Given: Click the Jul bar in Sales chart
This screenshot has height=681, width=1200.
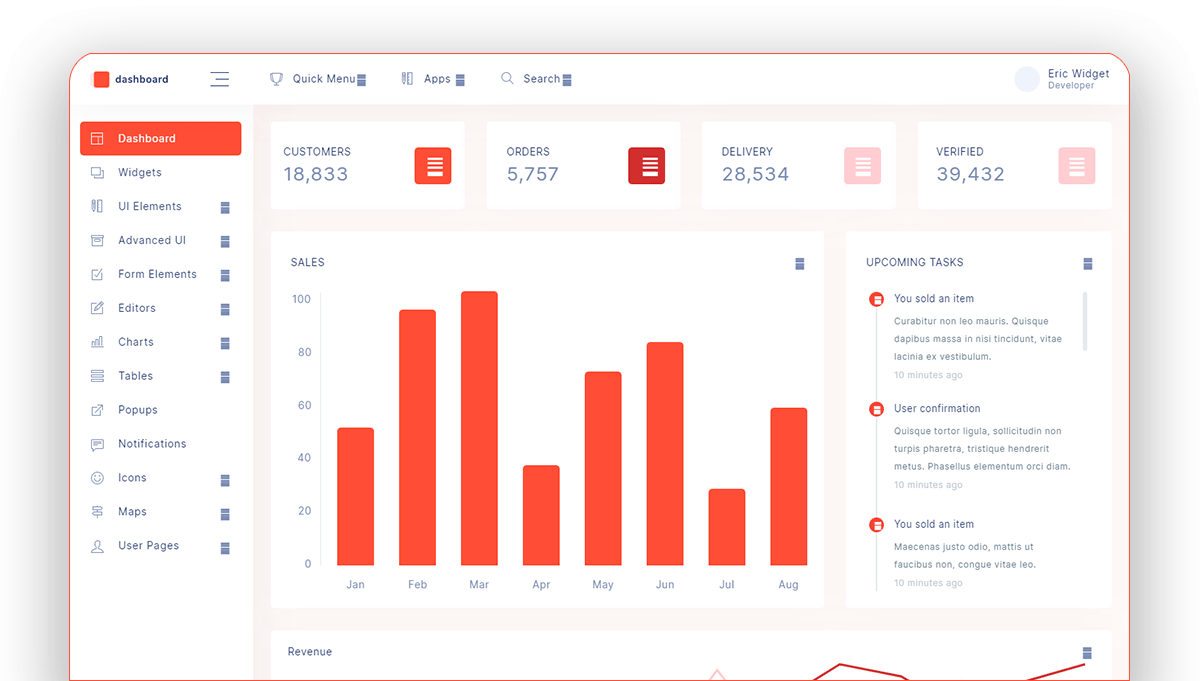Looking at the screenshot, I should (x=727, y=527).
